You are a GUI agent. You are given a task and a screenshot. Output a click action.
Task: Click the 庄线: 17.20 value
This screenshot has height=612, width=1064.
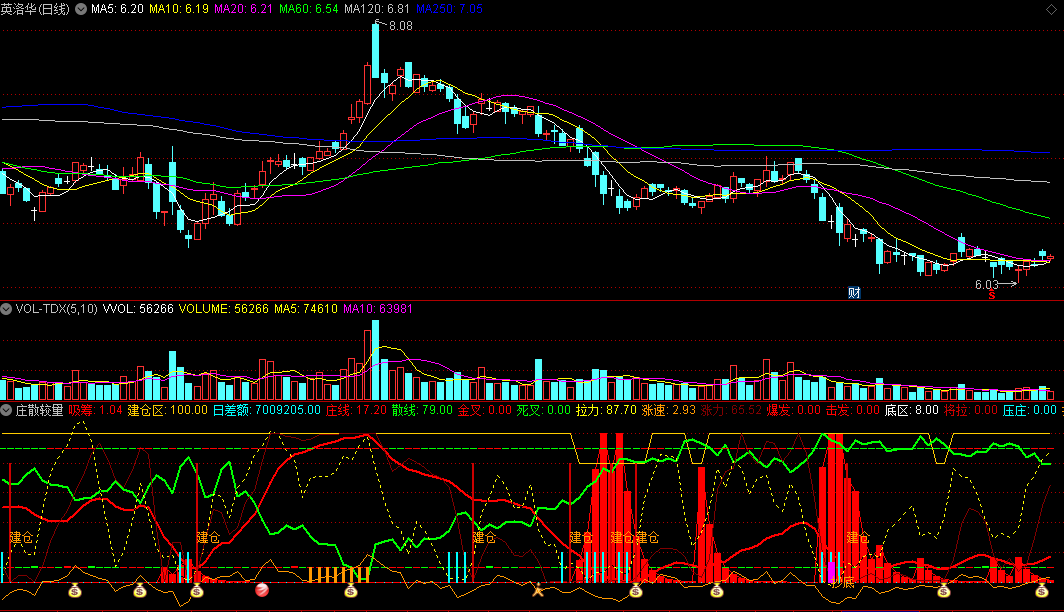click(356, 410)
